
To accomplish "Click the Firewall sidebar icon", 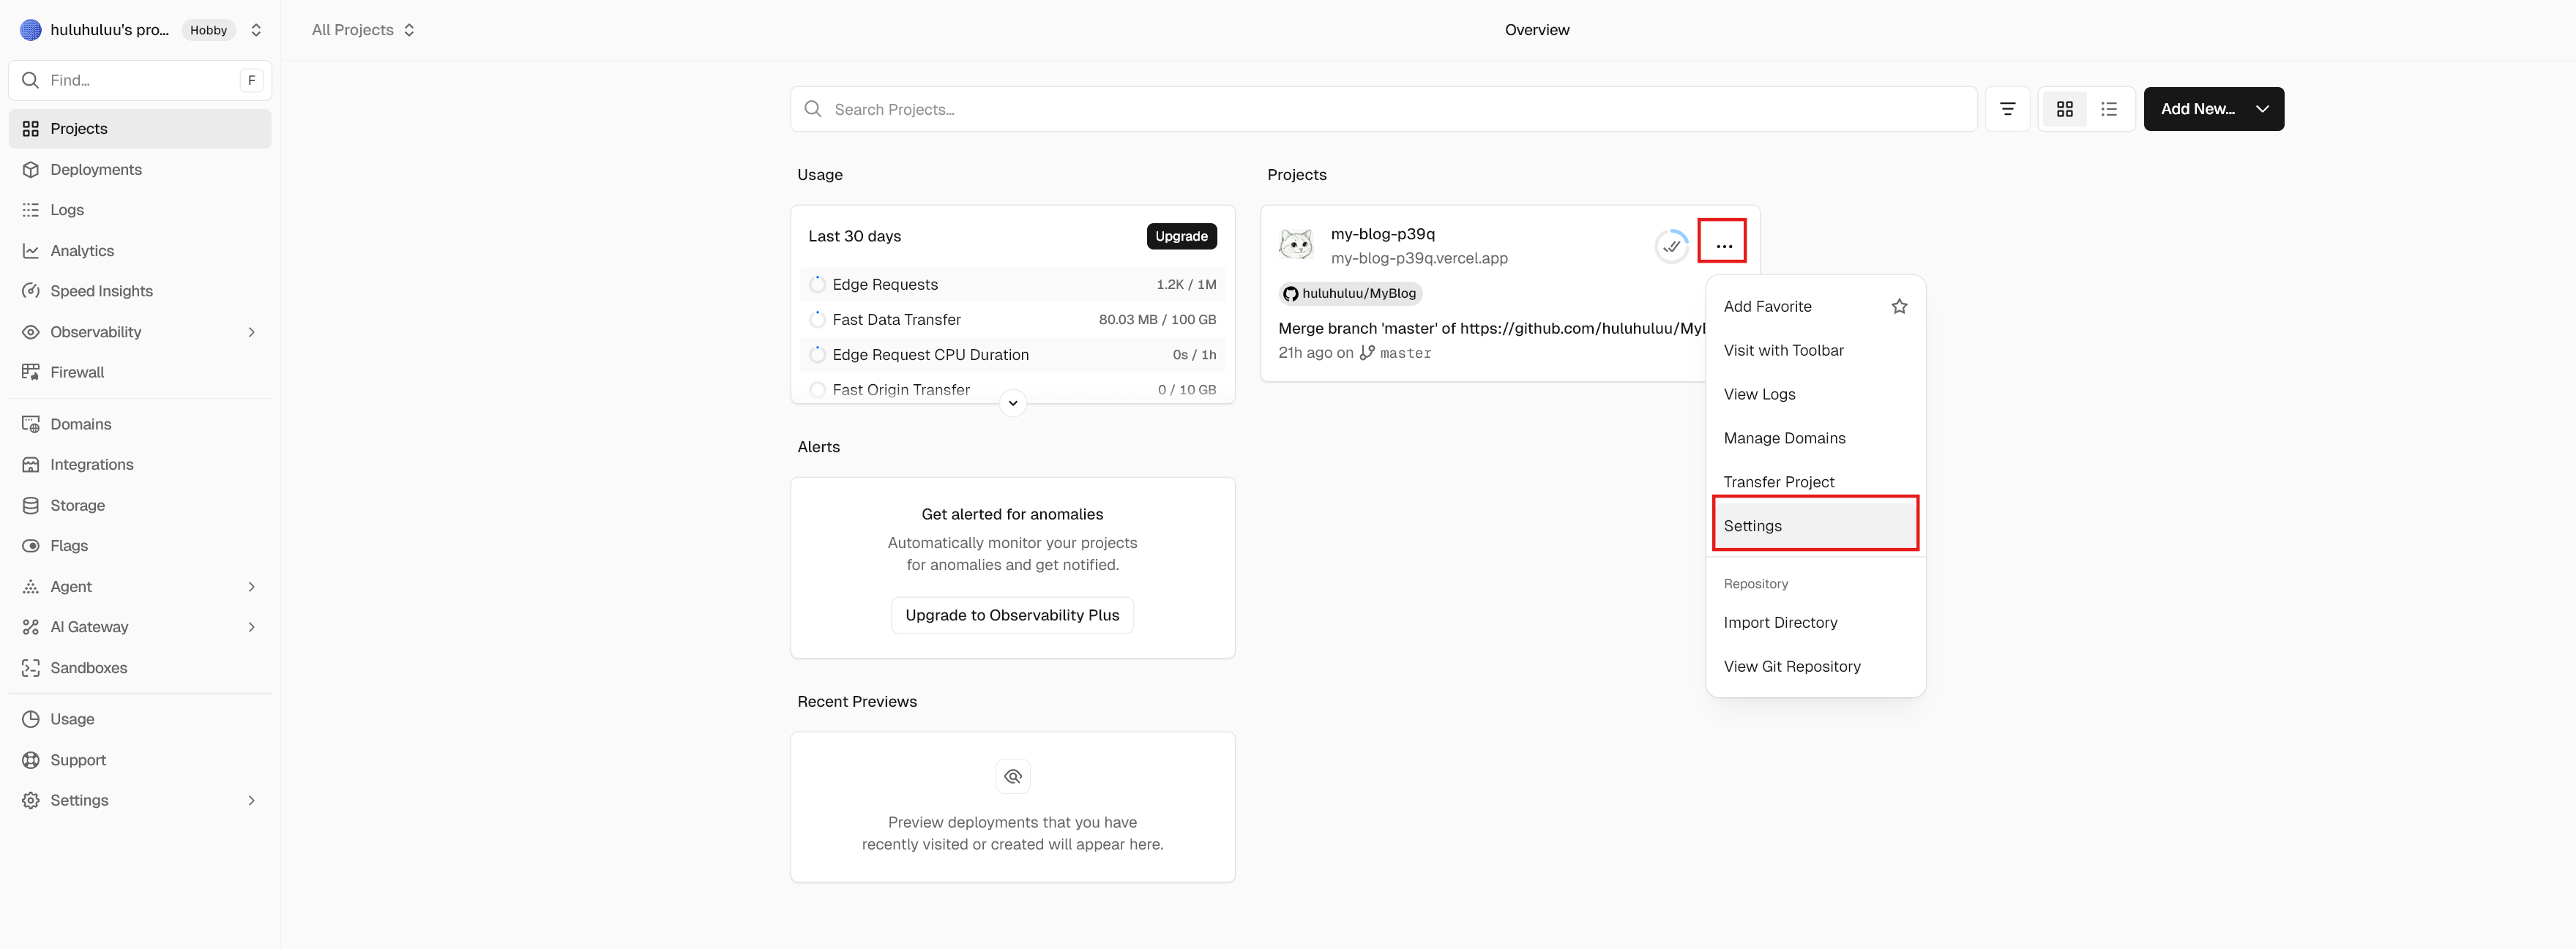I will pyautogui.click(x=31, y=372).
